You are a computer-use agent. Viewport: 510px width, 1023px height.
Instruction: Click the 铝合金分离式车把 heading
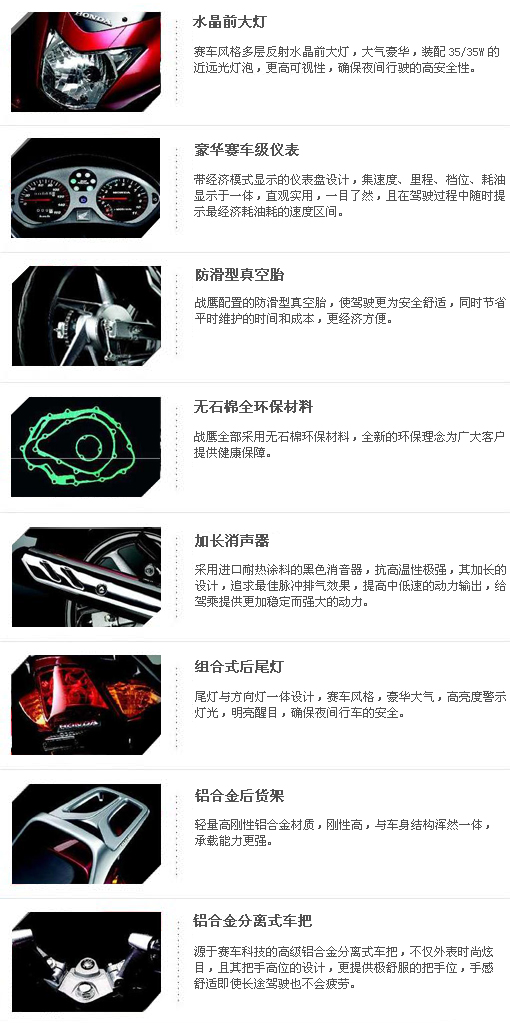(253, 921)
